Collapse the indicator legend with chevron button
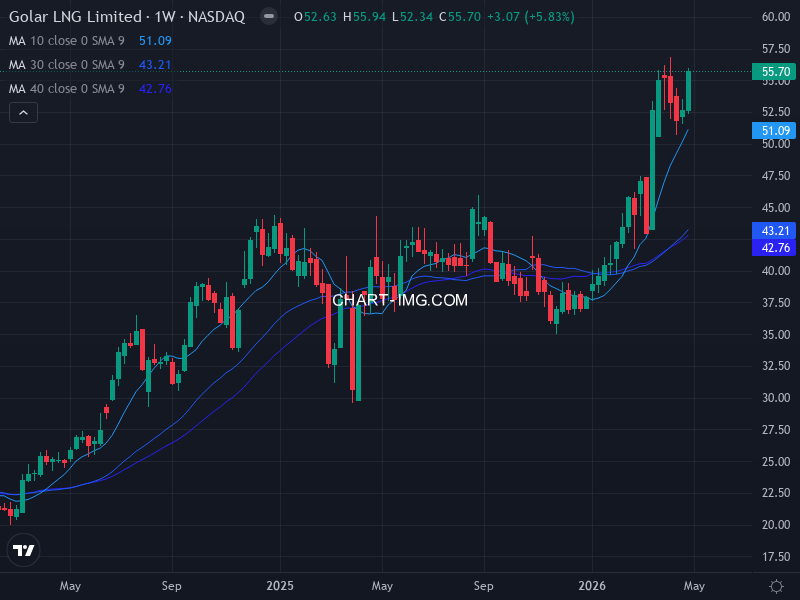 [23, 113]
